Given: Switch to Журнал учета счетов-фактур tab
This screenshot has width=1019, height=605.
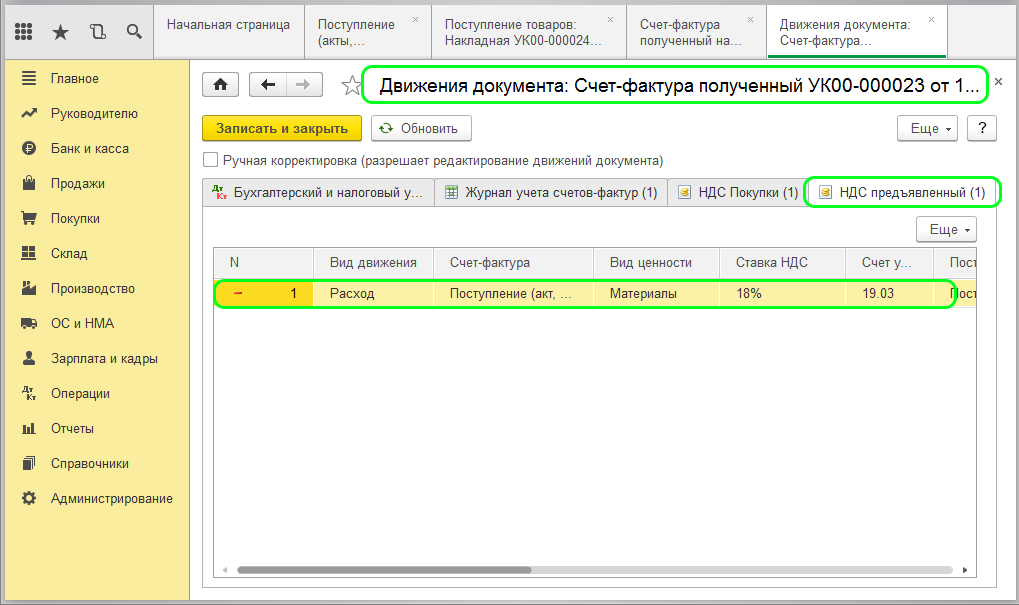Looking at the screenshot, I should coord(551,193).
